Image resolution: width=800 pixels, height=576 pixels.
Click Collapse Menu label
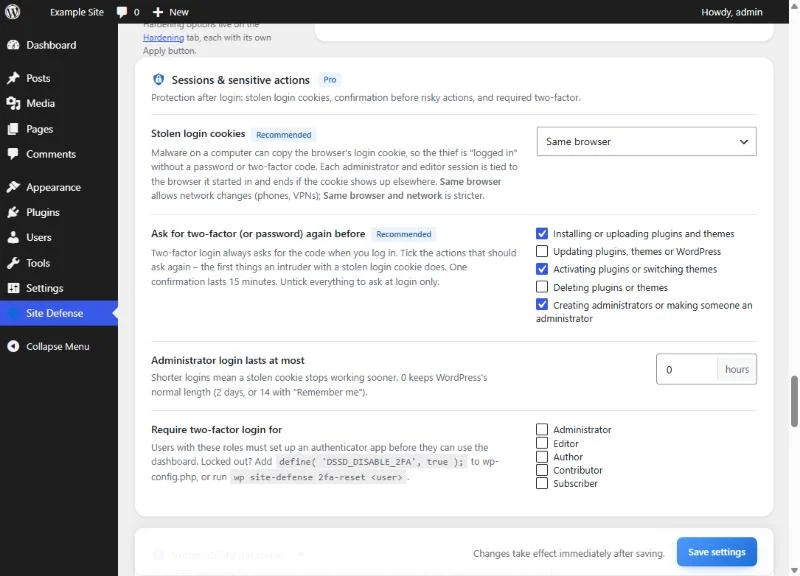[x=58, y=346]
